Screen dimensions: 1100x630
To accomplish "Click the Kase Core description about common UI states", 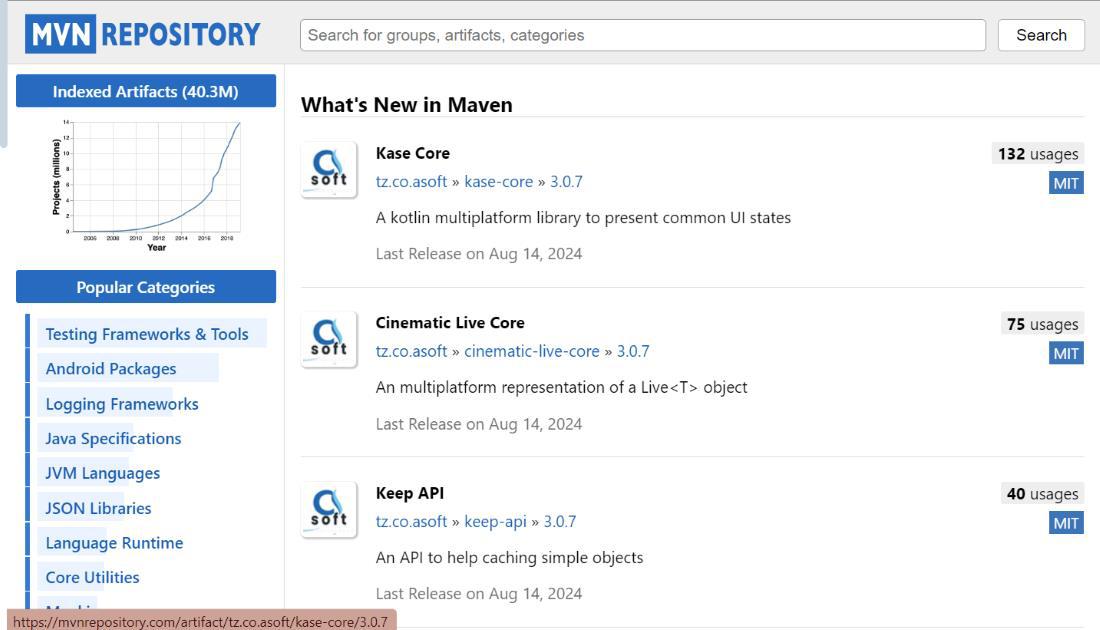I will tap(583, 218).
